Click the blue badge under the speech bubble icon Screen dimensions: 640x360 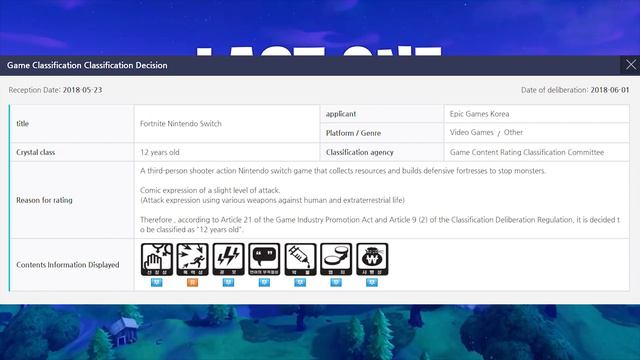click(x=264, y=282)
